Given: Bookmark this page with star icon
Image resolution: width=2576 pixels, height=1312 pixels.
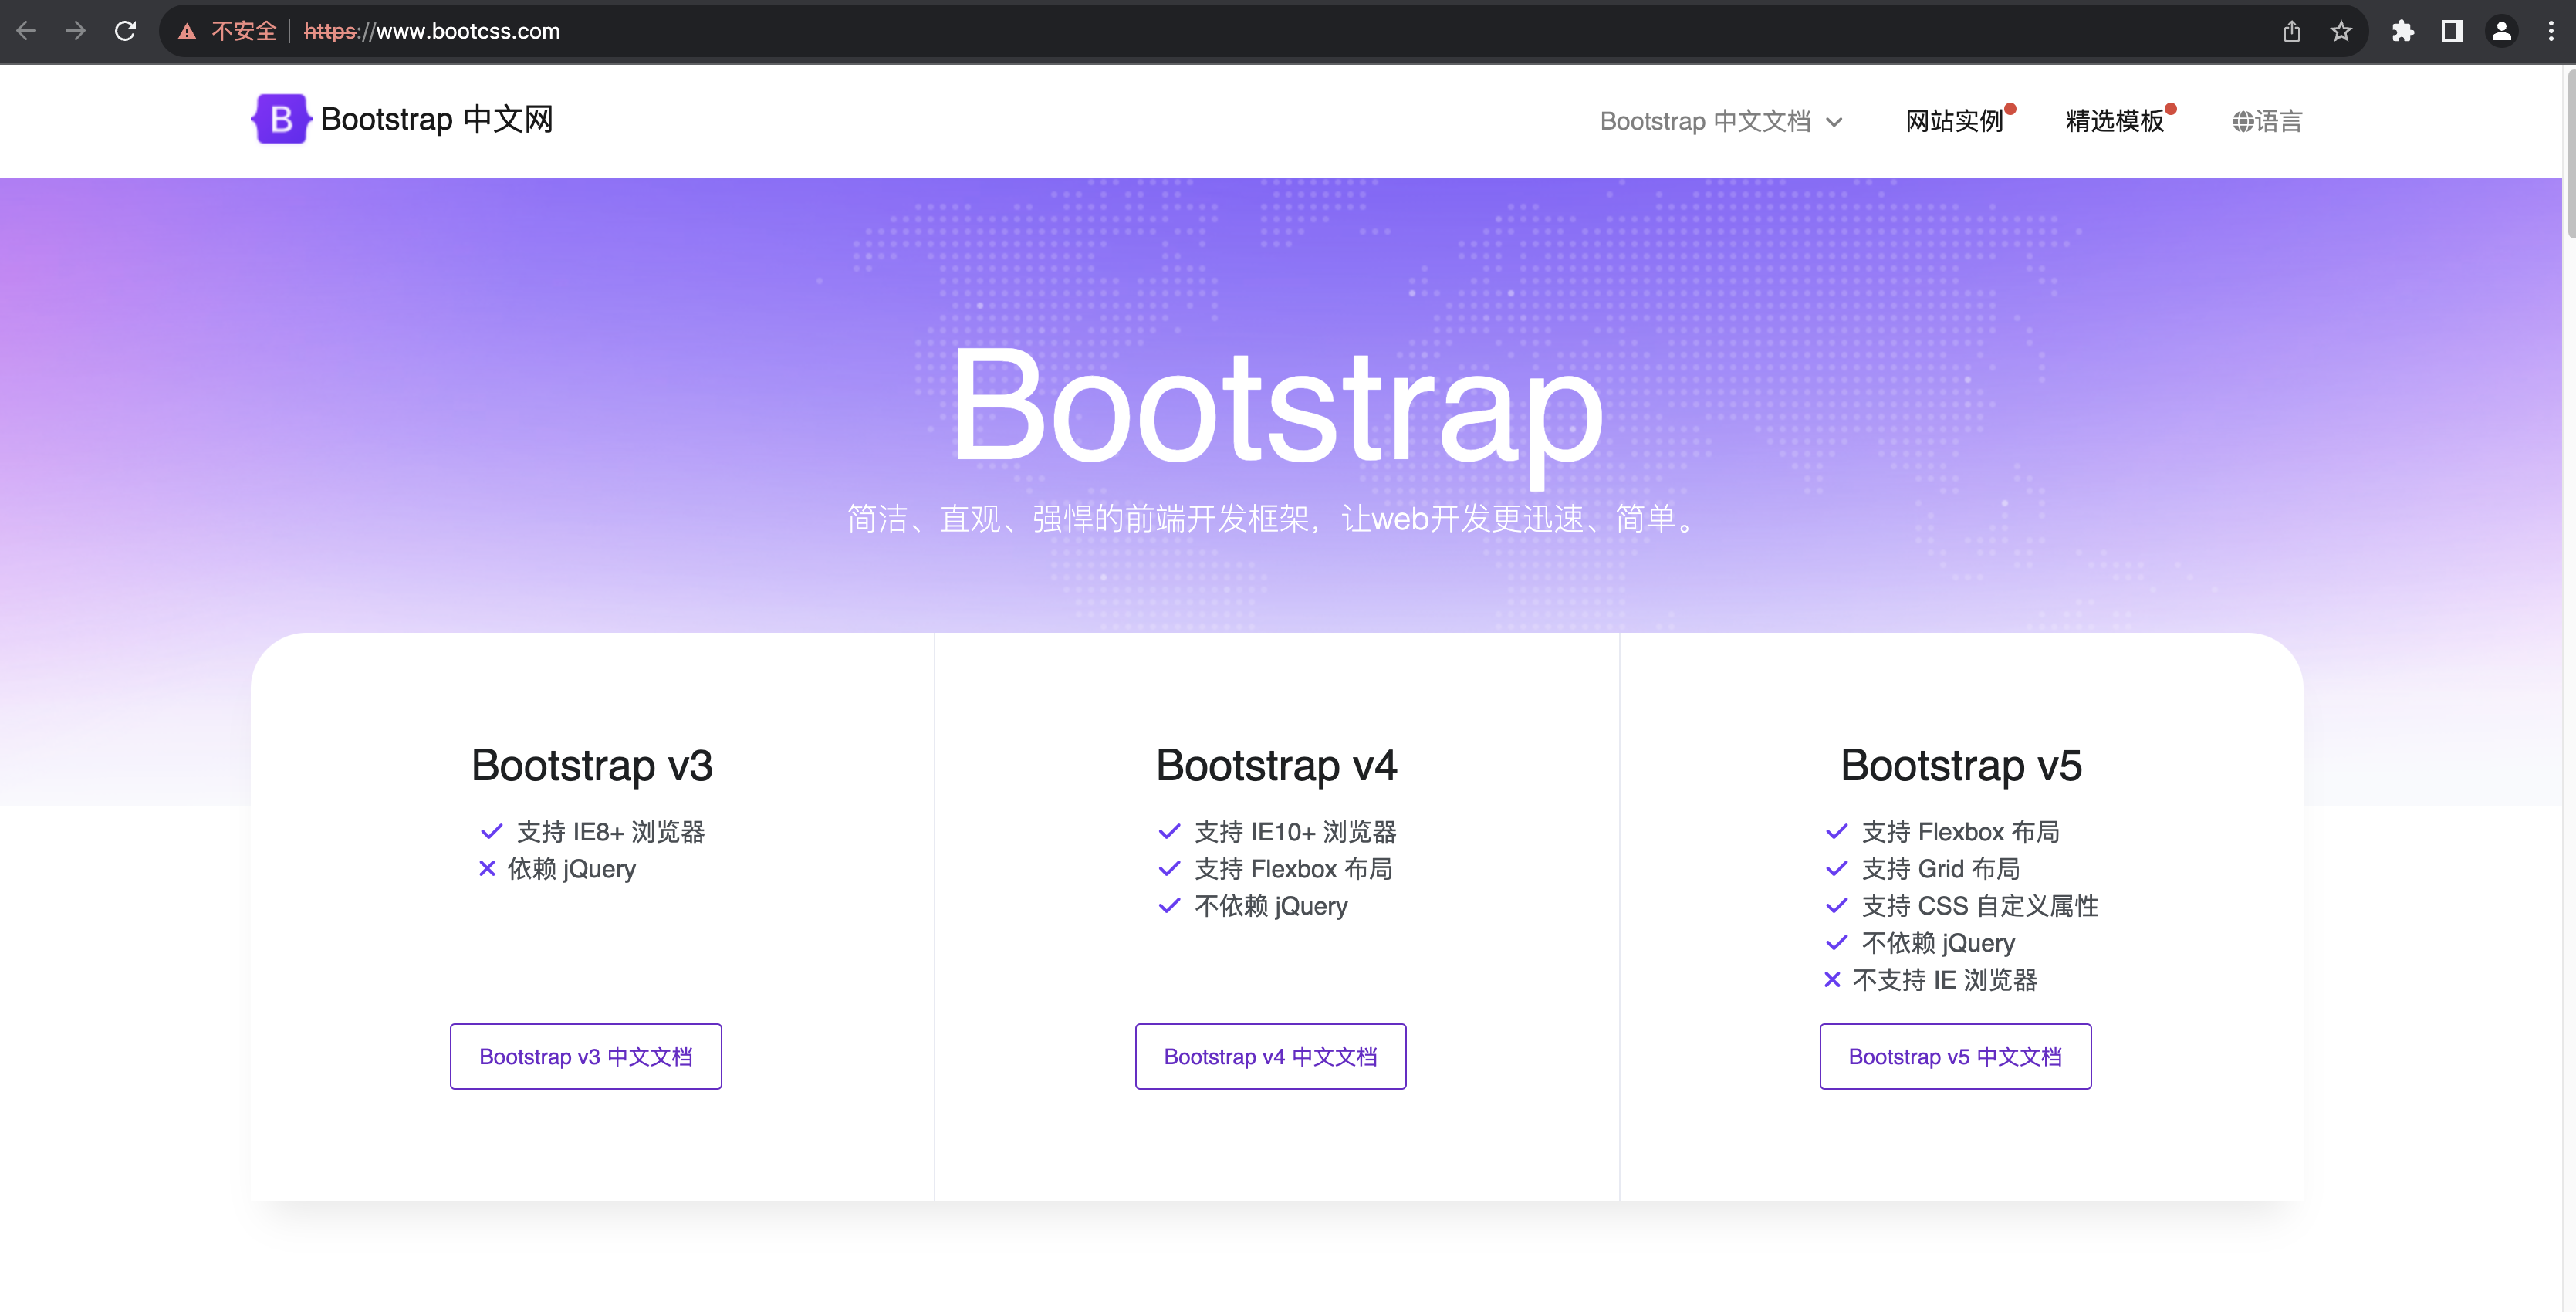Looking at the screenshot, I should point(2341,32).
